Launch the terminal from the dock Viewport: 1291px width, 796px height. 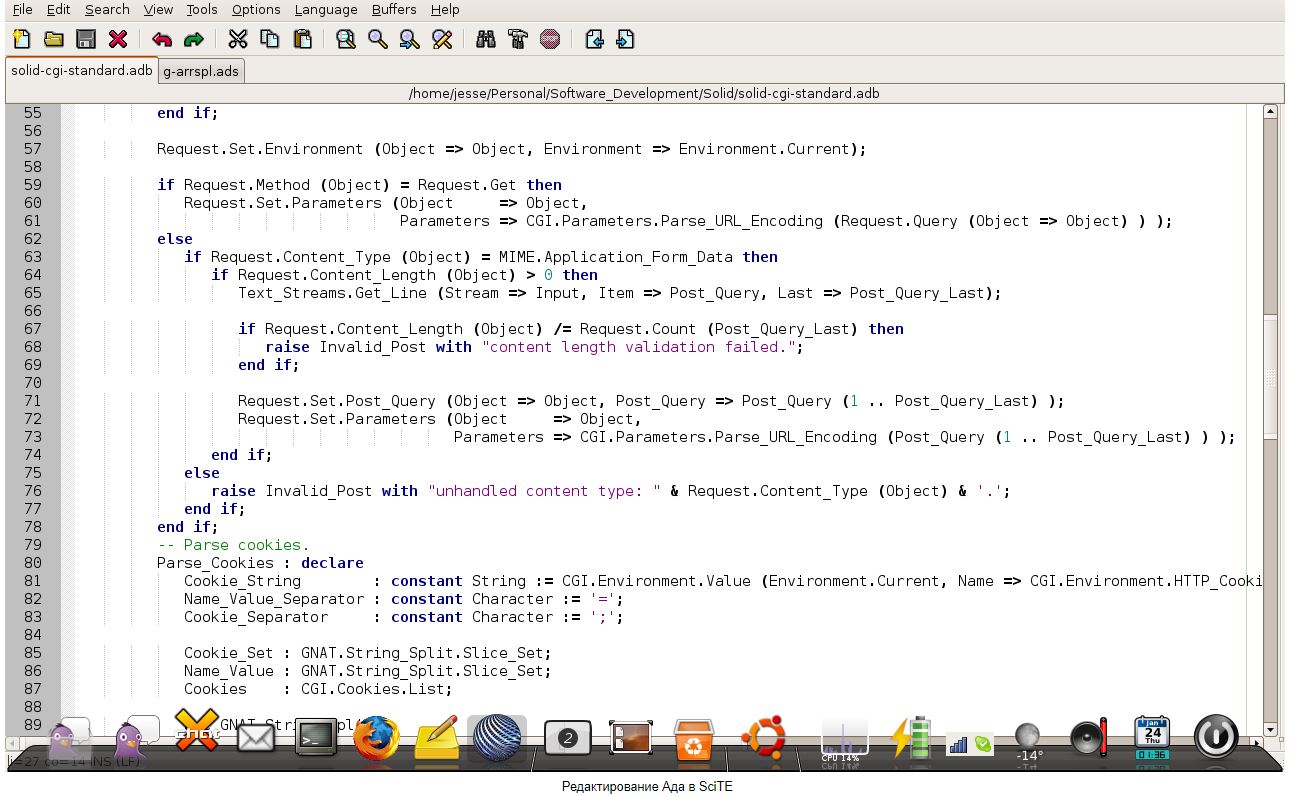(316, 739)
